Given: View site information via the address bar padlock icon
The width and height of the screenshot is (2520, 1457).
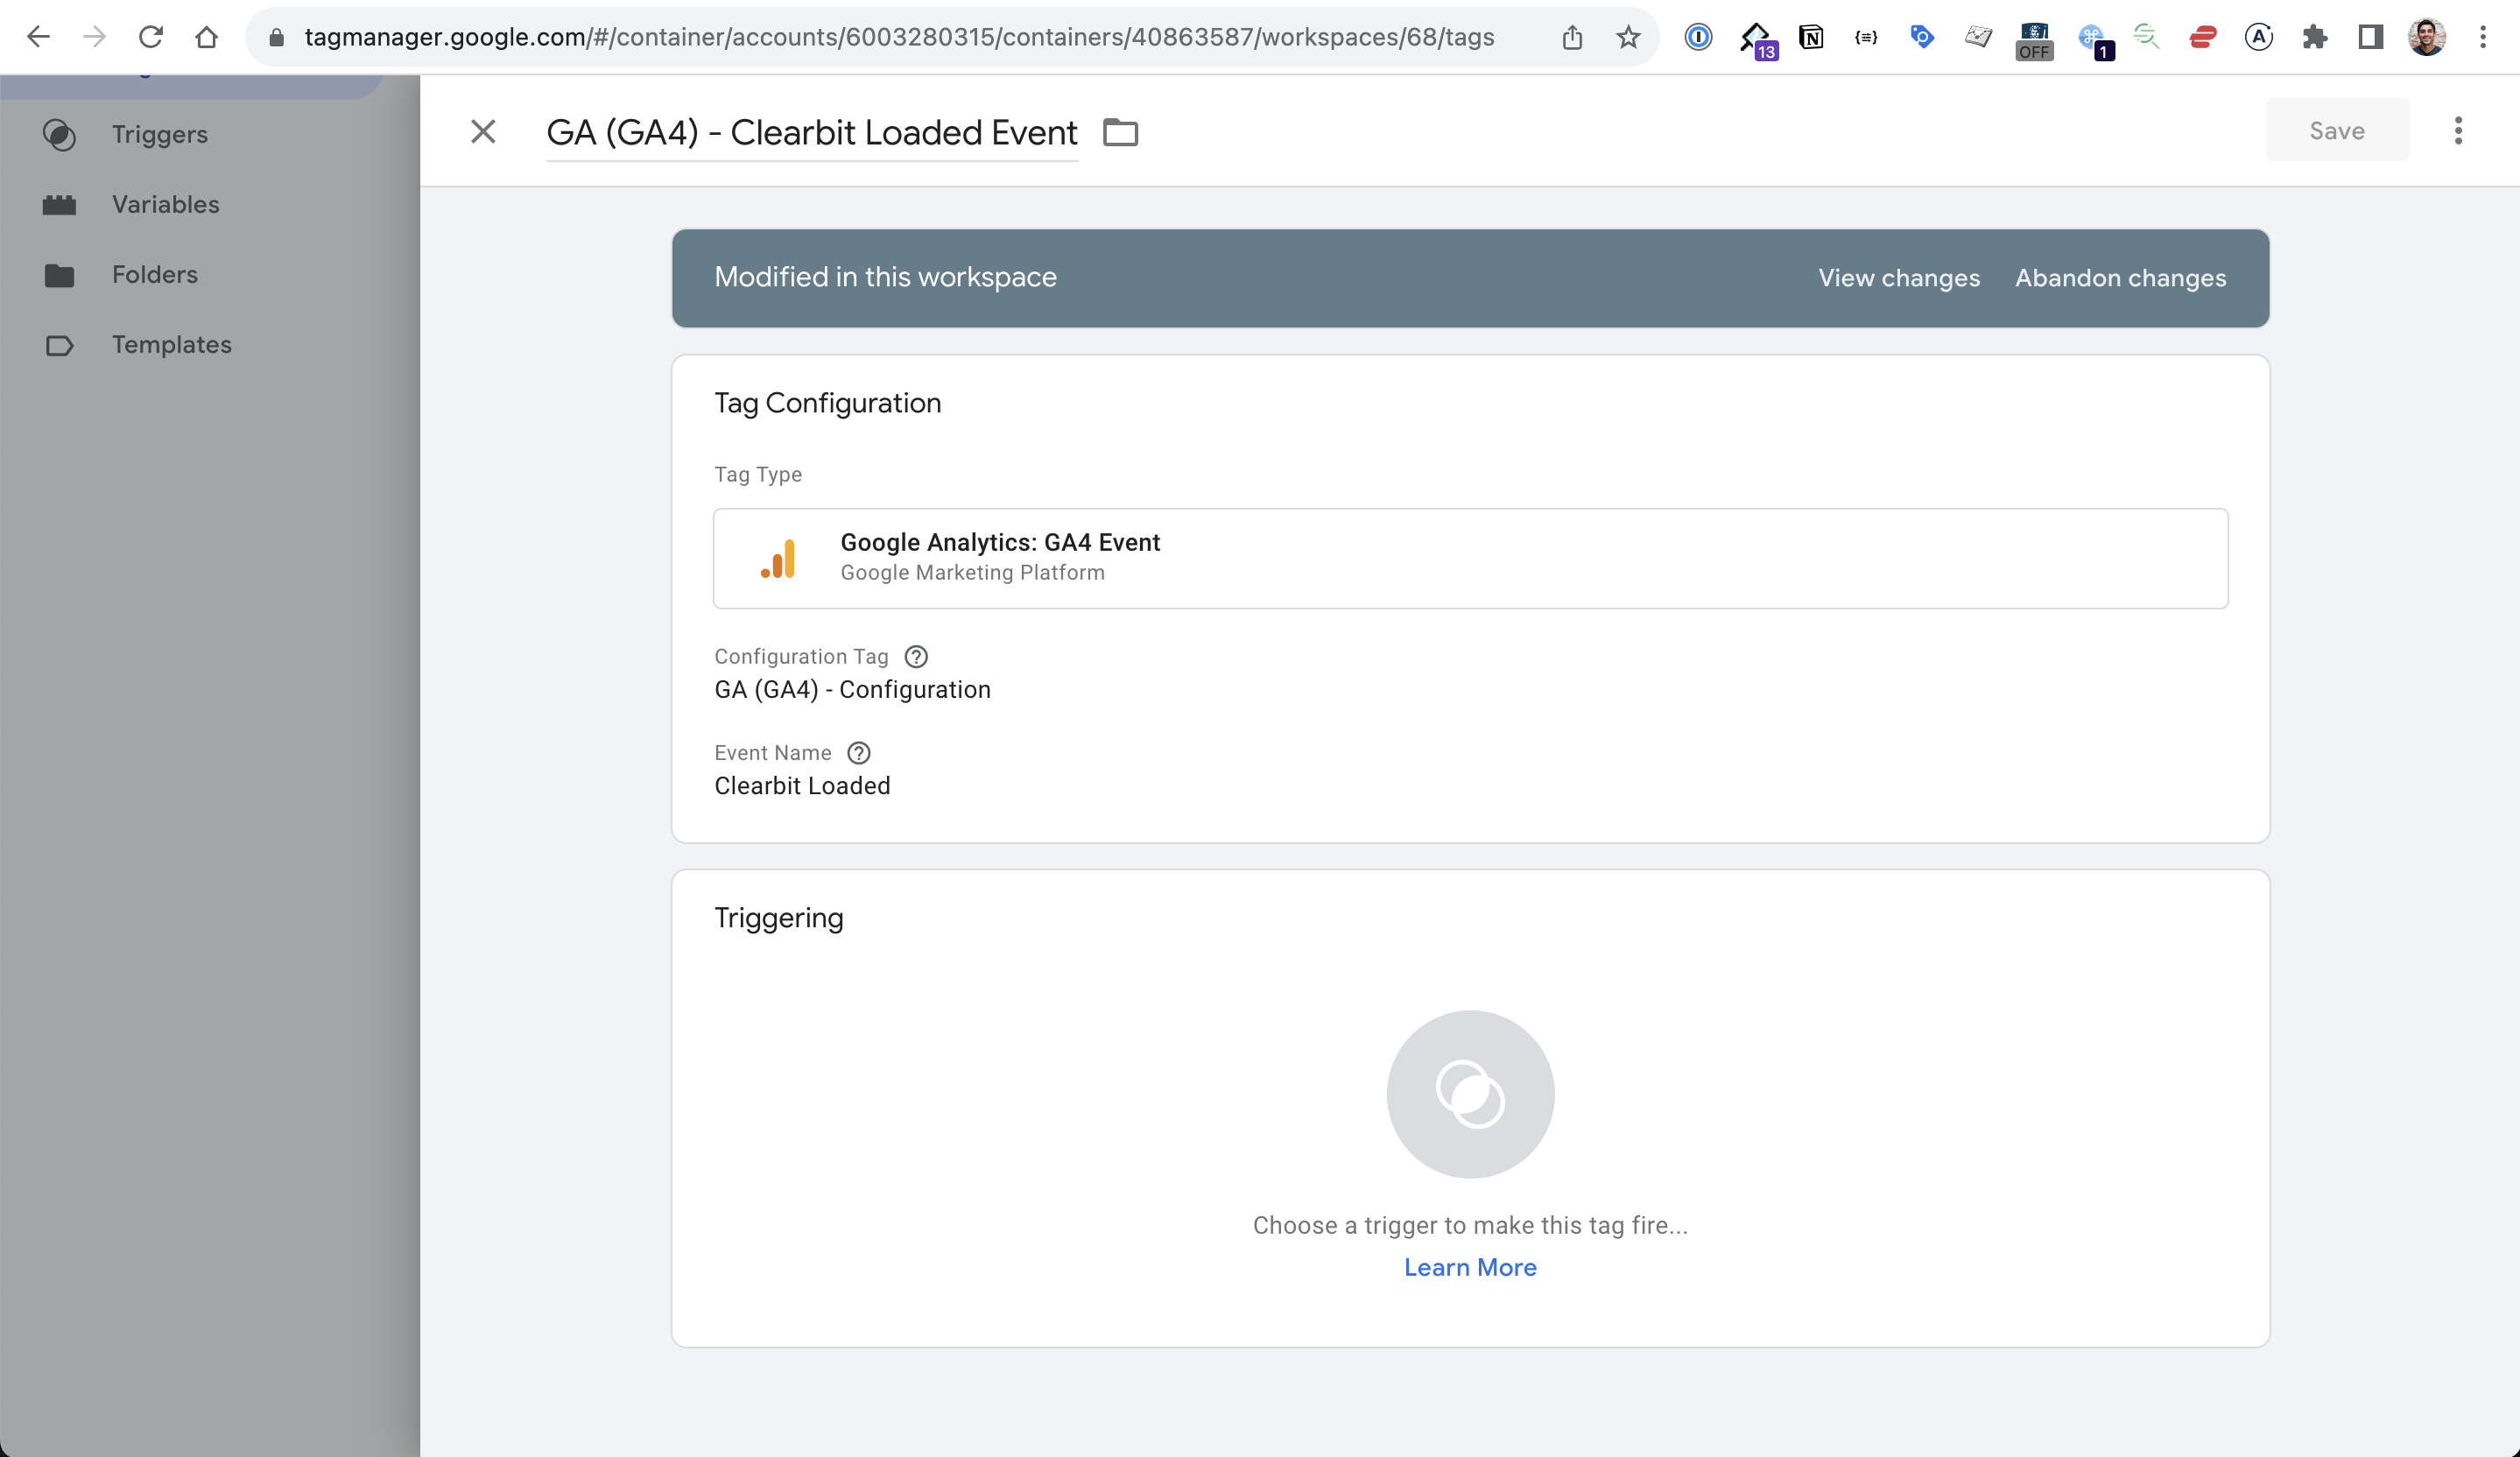Looking at the screenshot, I should pyautogui.click(x=277, y=37).
